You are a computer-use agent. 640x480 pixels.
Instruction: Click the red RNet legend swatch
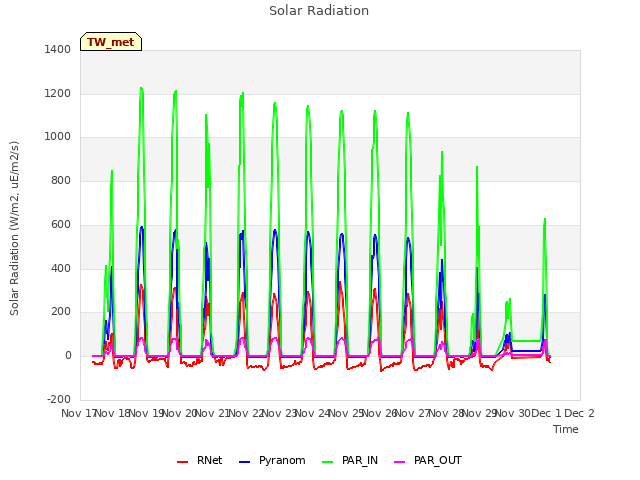coord(182,462)
